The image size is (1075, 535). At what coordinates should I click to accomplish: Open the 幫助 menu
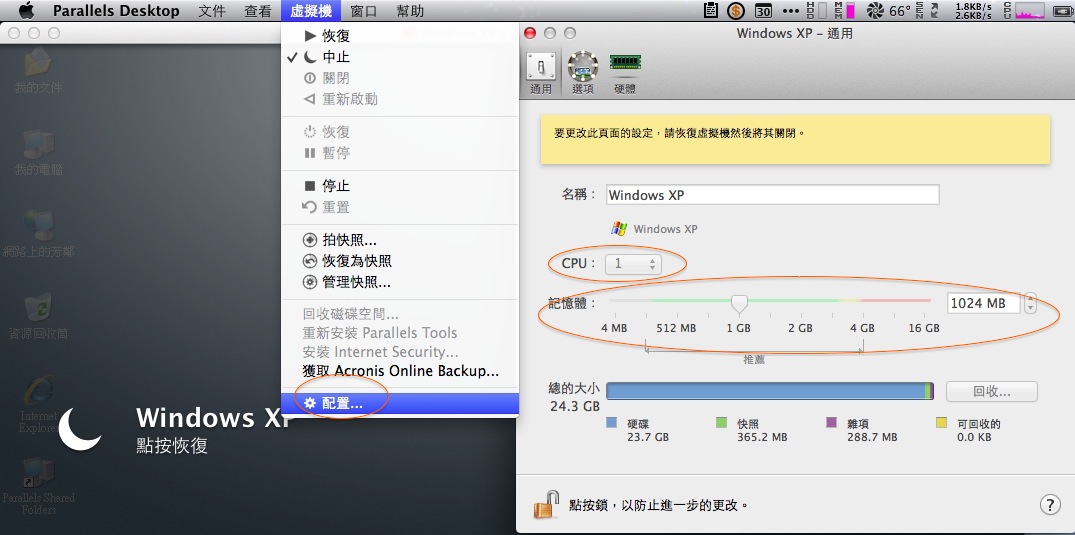coord(410,10)
